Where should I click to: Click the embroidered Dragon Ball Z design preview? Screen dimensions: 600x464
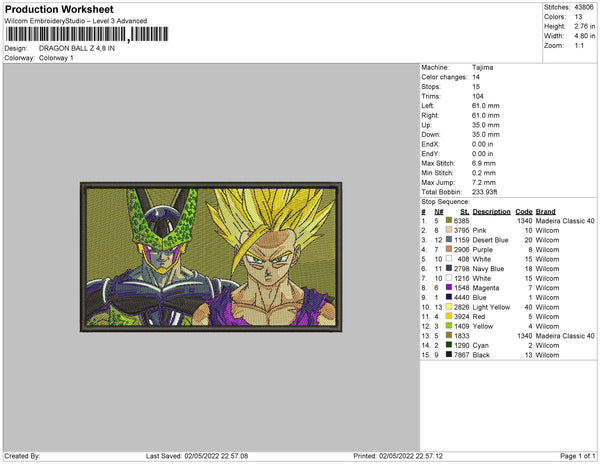[x=211, y=257]
